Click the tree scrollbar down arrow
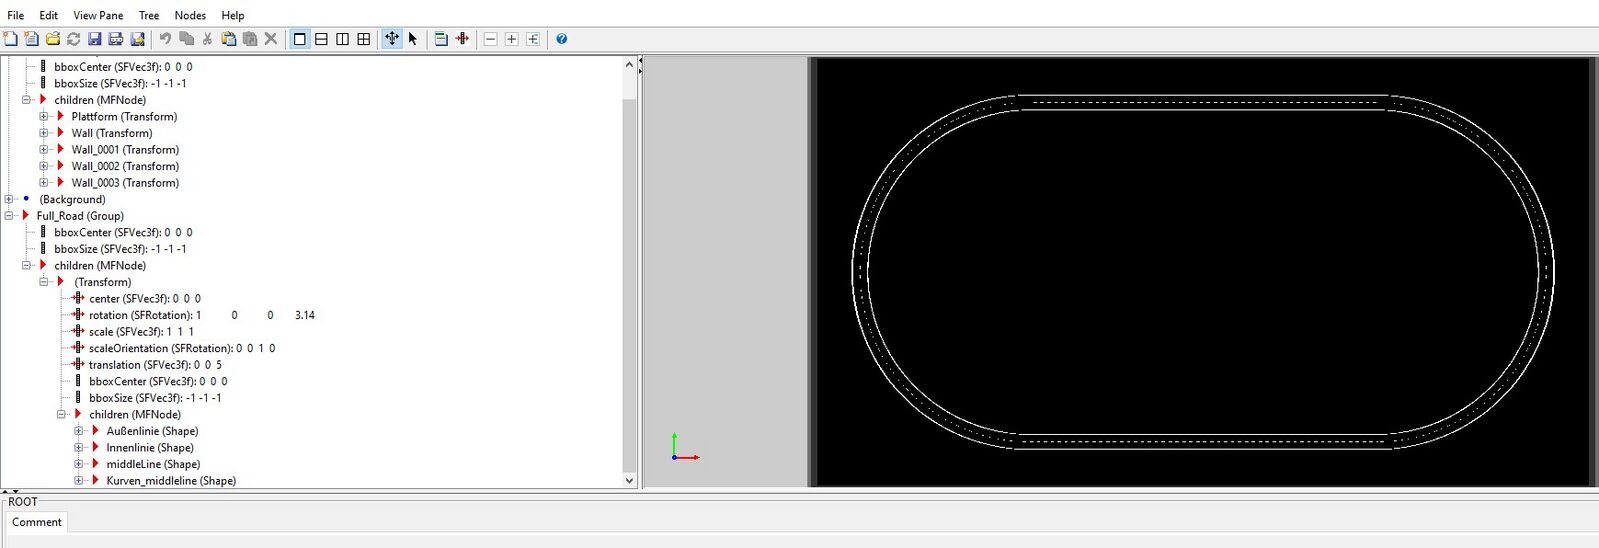This screenshot has height=548, width=1599. 629,480
